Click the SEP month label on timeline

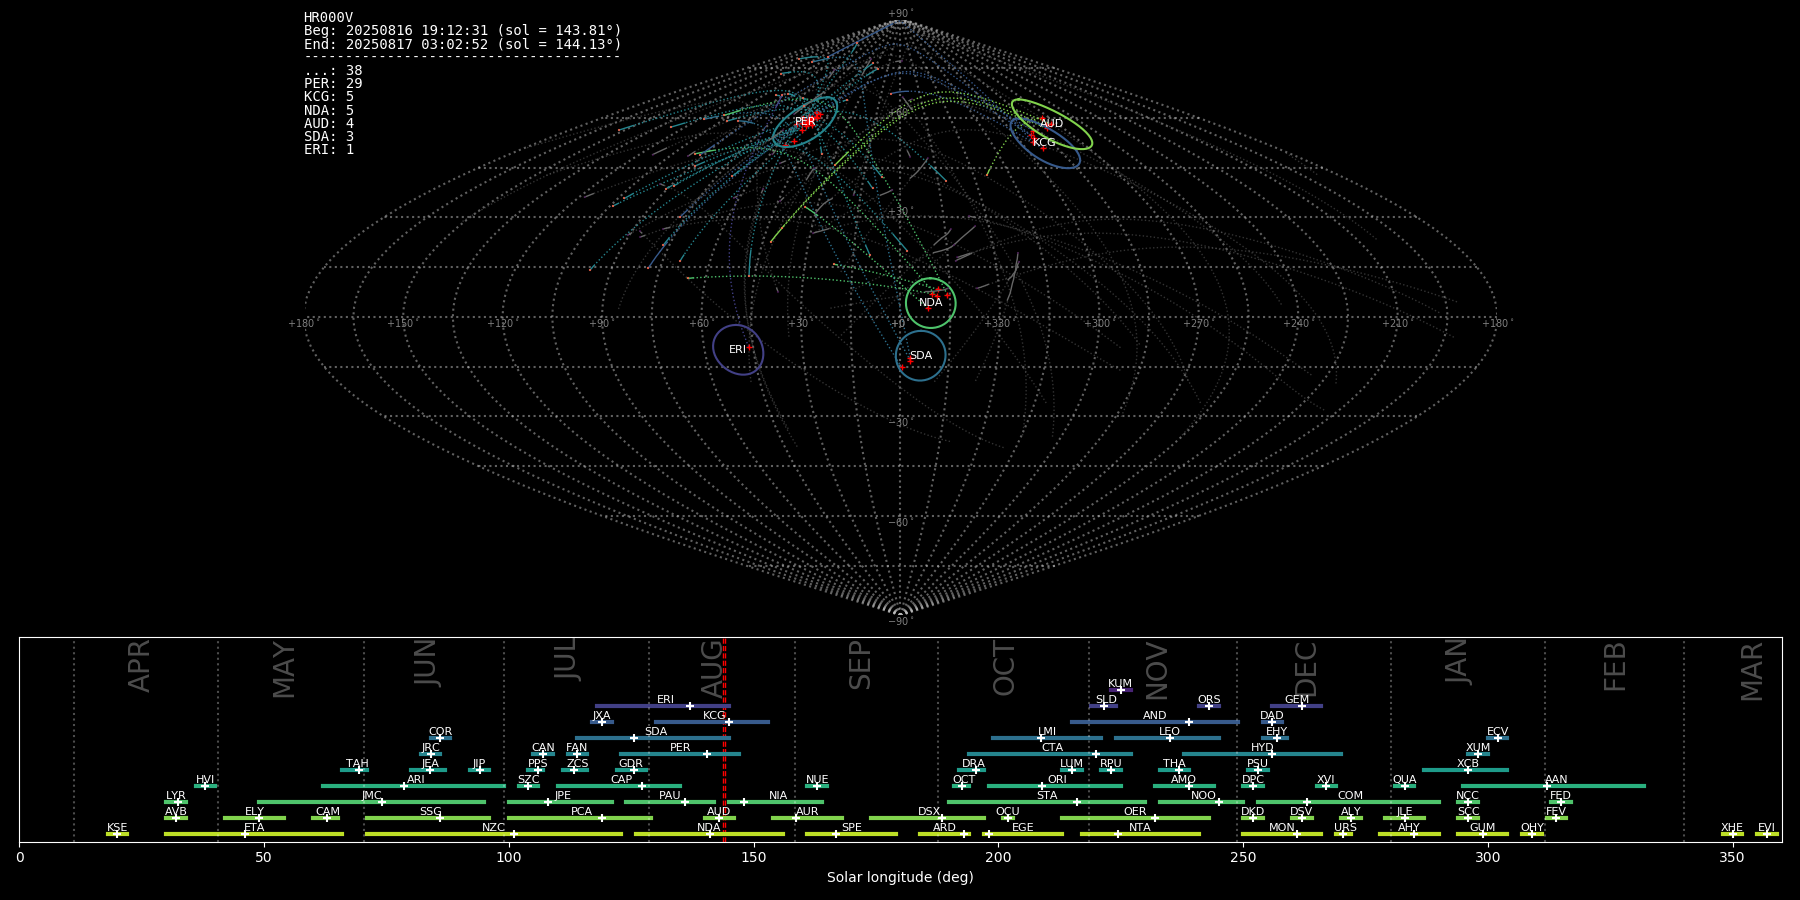[860, 665]
